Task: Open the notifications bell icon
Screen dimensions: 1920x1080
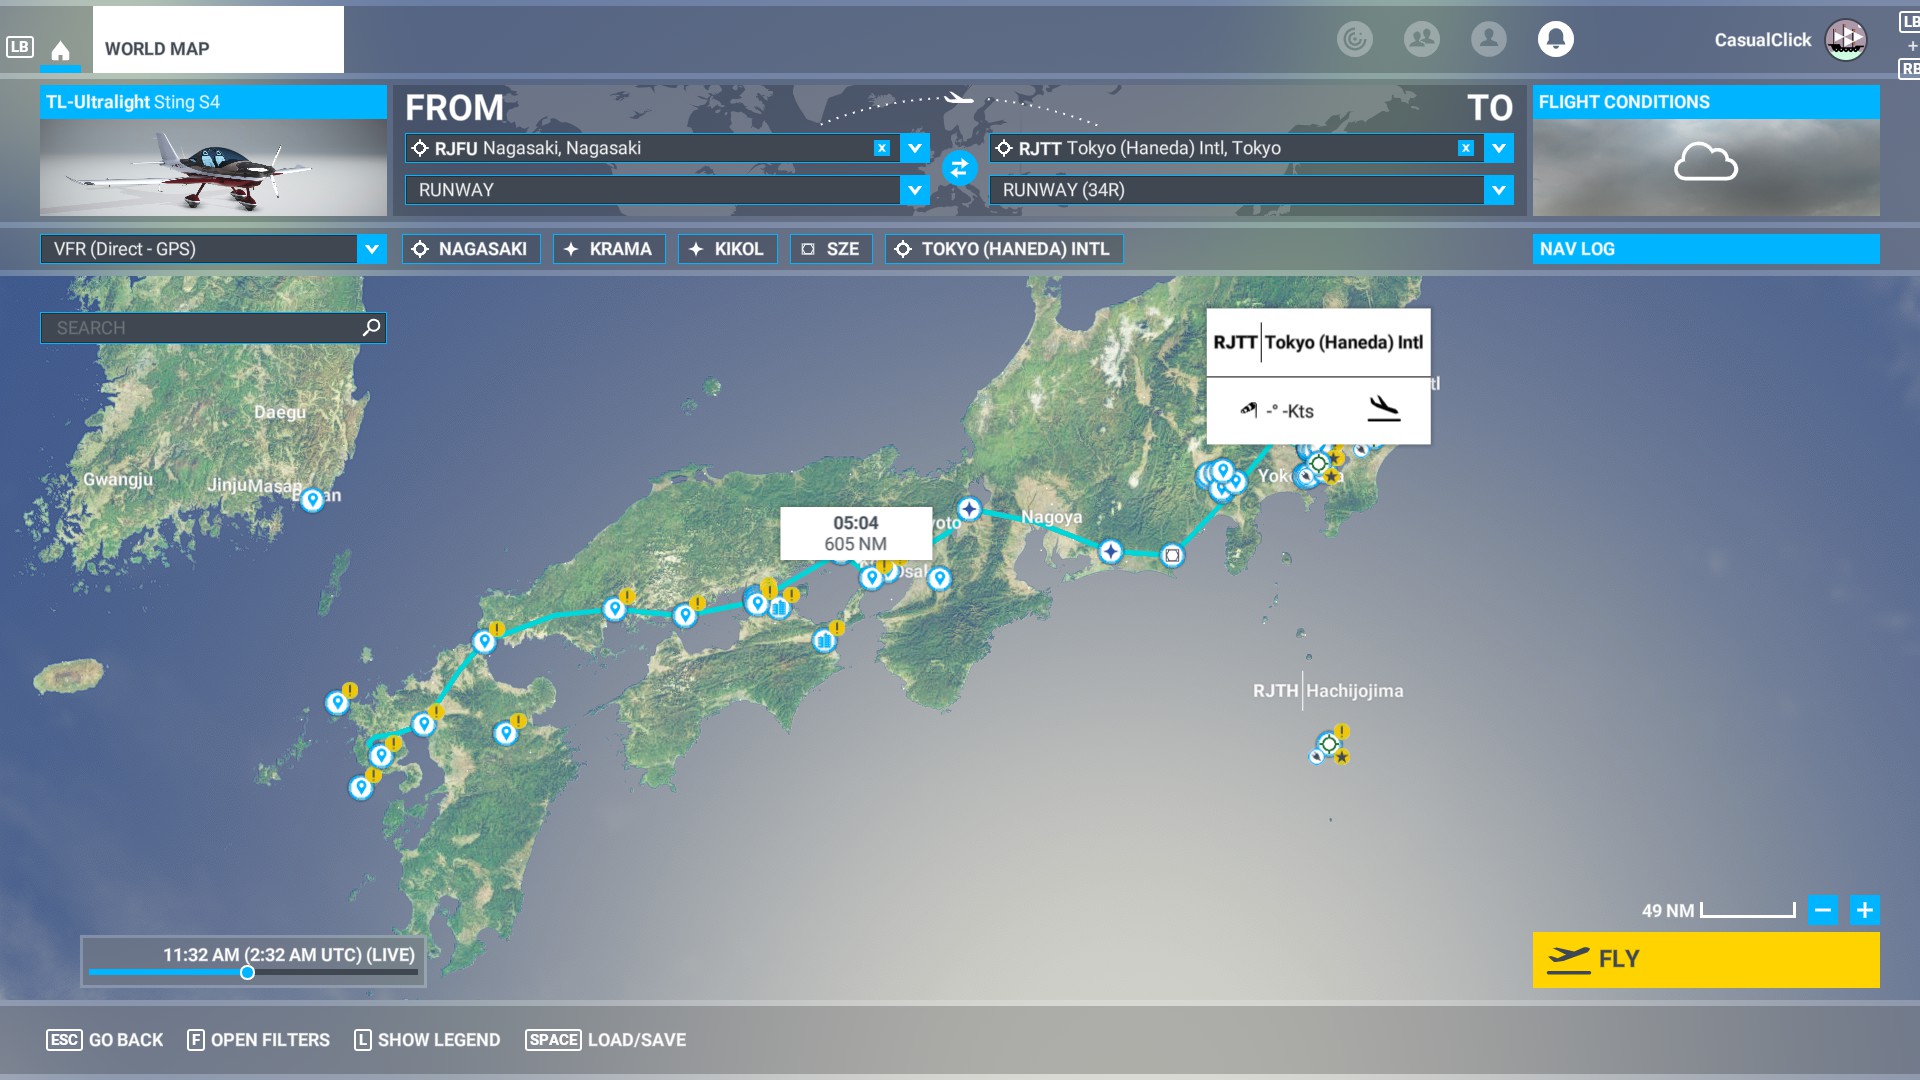Action: [1555, 39]
